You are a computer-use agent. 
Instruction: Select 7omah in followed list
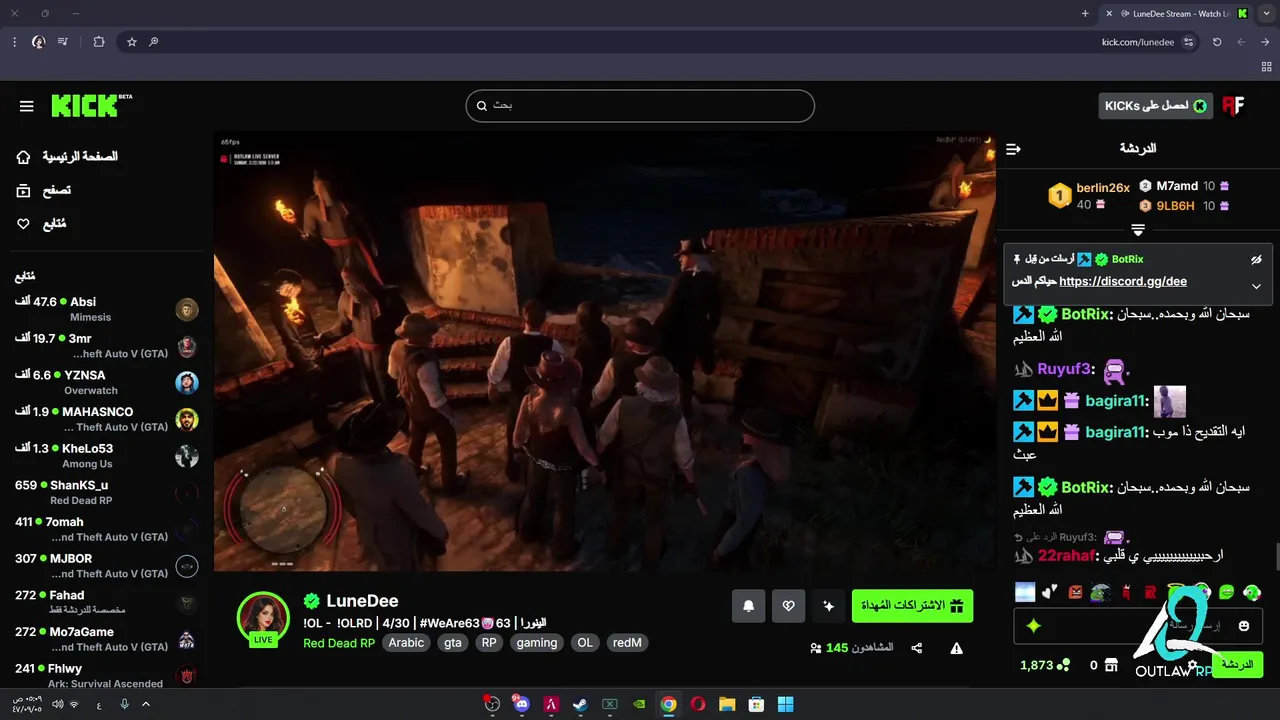tap(106, 529)
